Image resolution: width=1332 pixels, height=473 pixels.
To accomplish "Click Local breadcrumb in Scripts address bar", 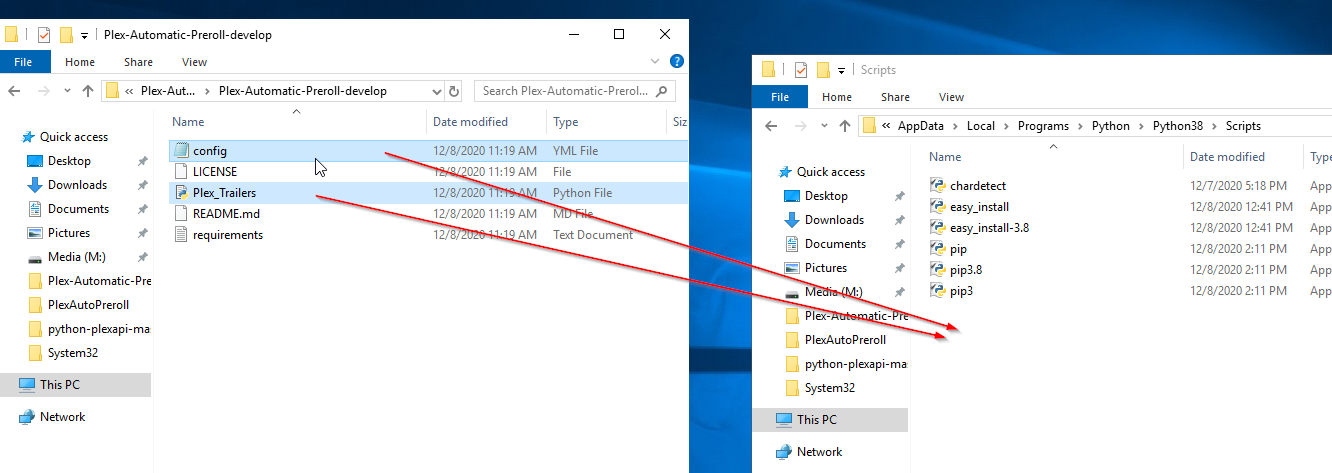I will [981, 126].
